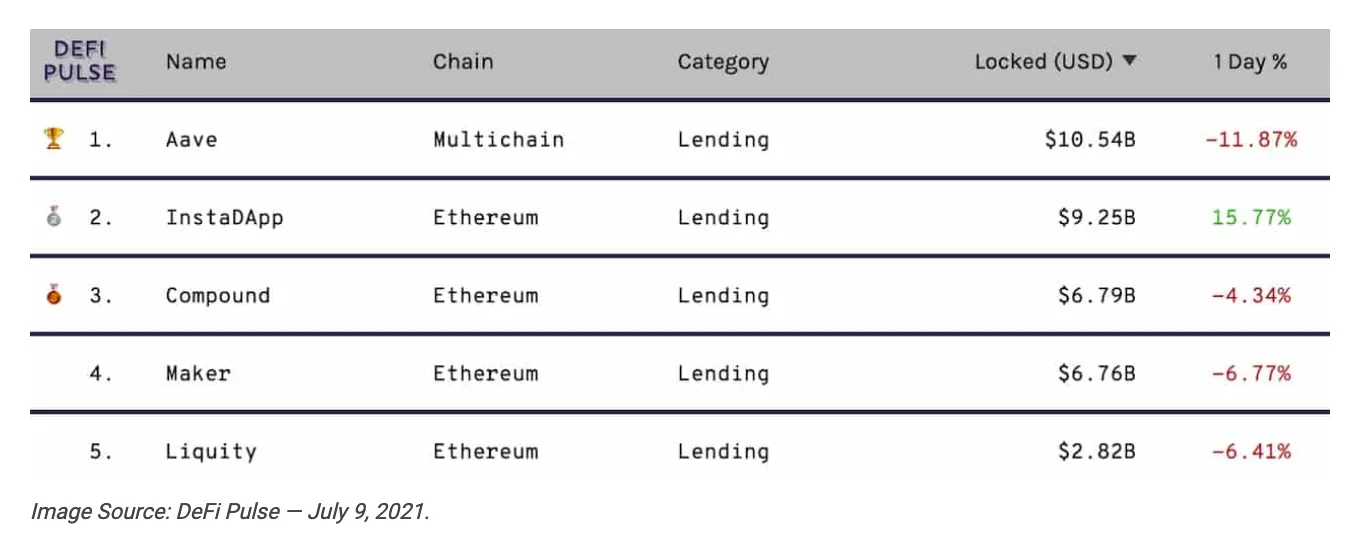Click the -11.87% change value
The height and width of the screenshot is (560, 1372).
click(1251, 139)
